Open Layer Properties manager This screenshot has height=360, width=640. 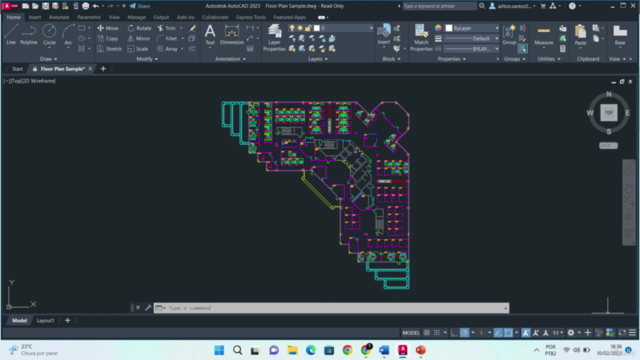[274, 38]
